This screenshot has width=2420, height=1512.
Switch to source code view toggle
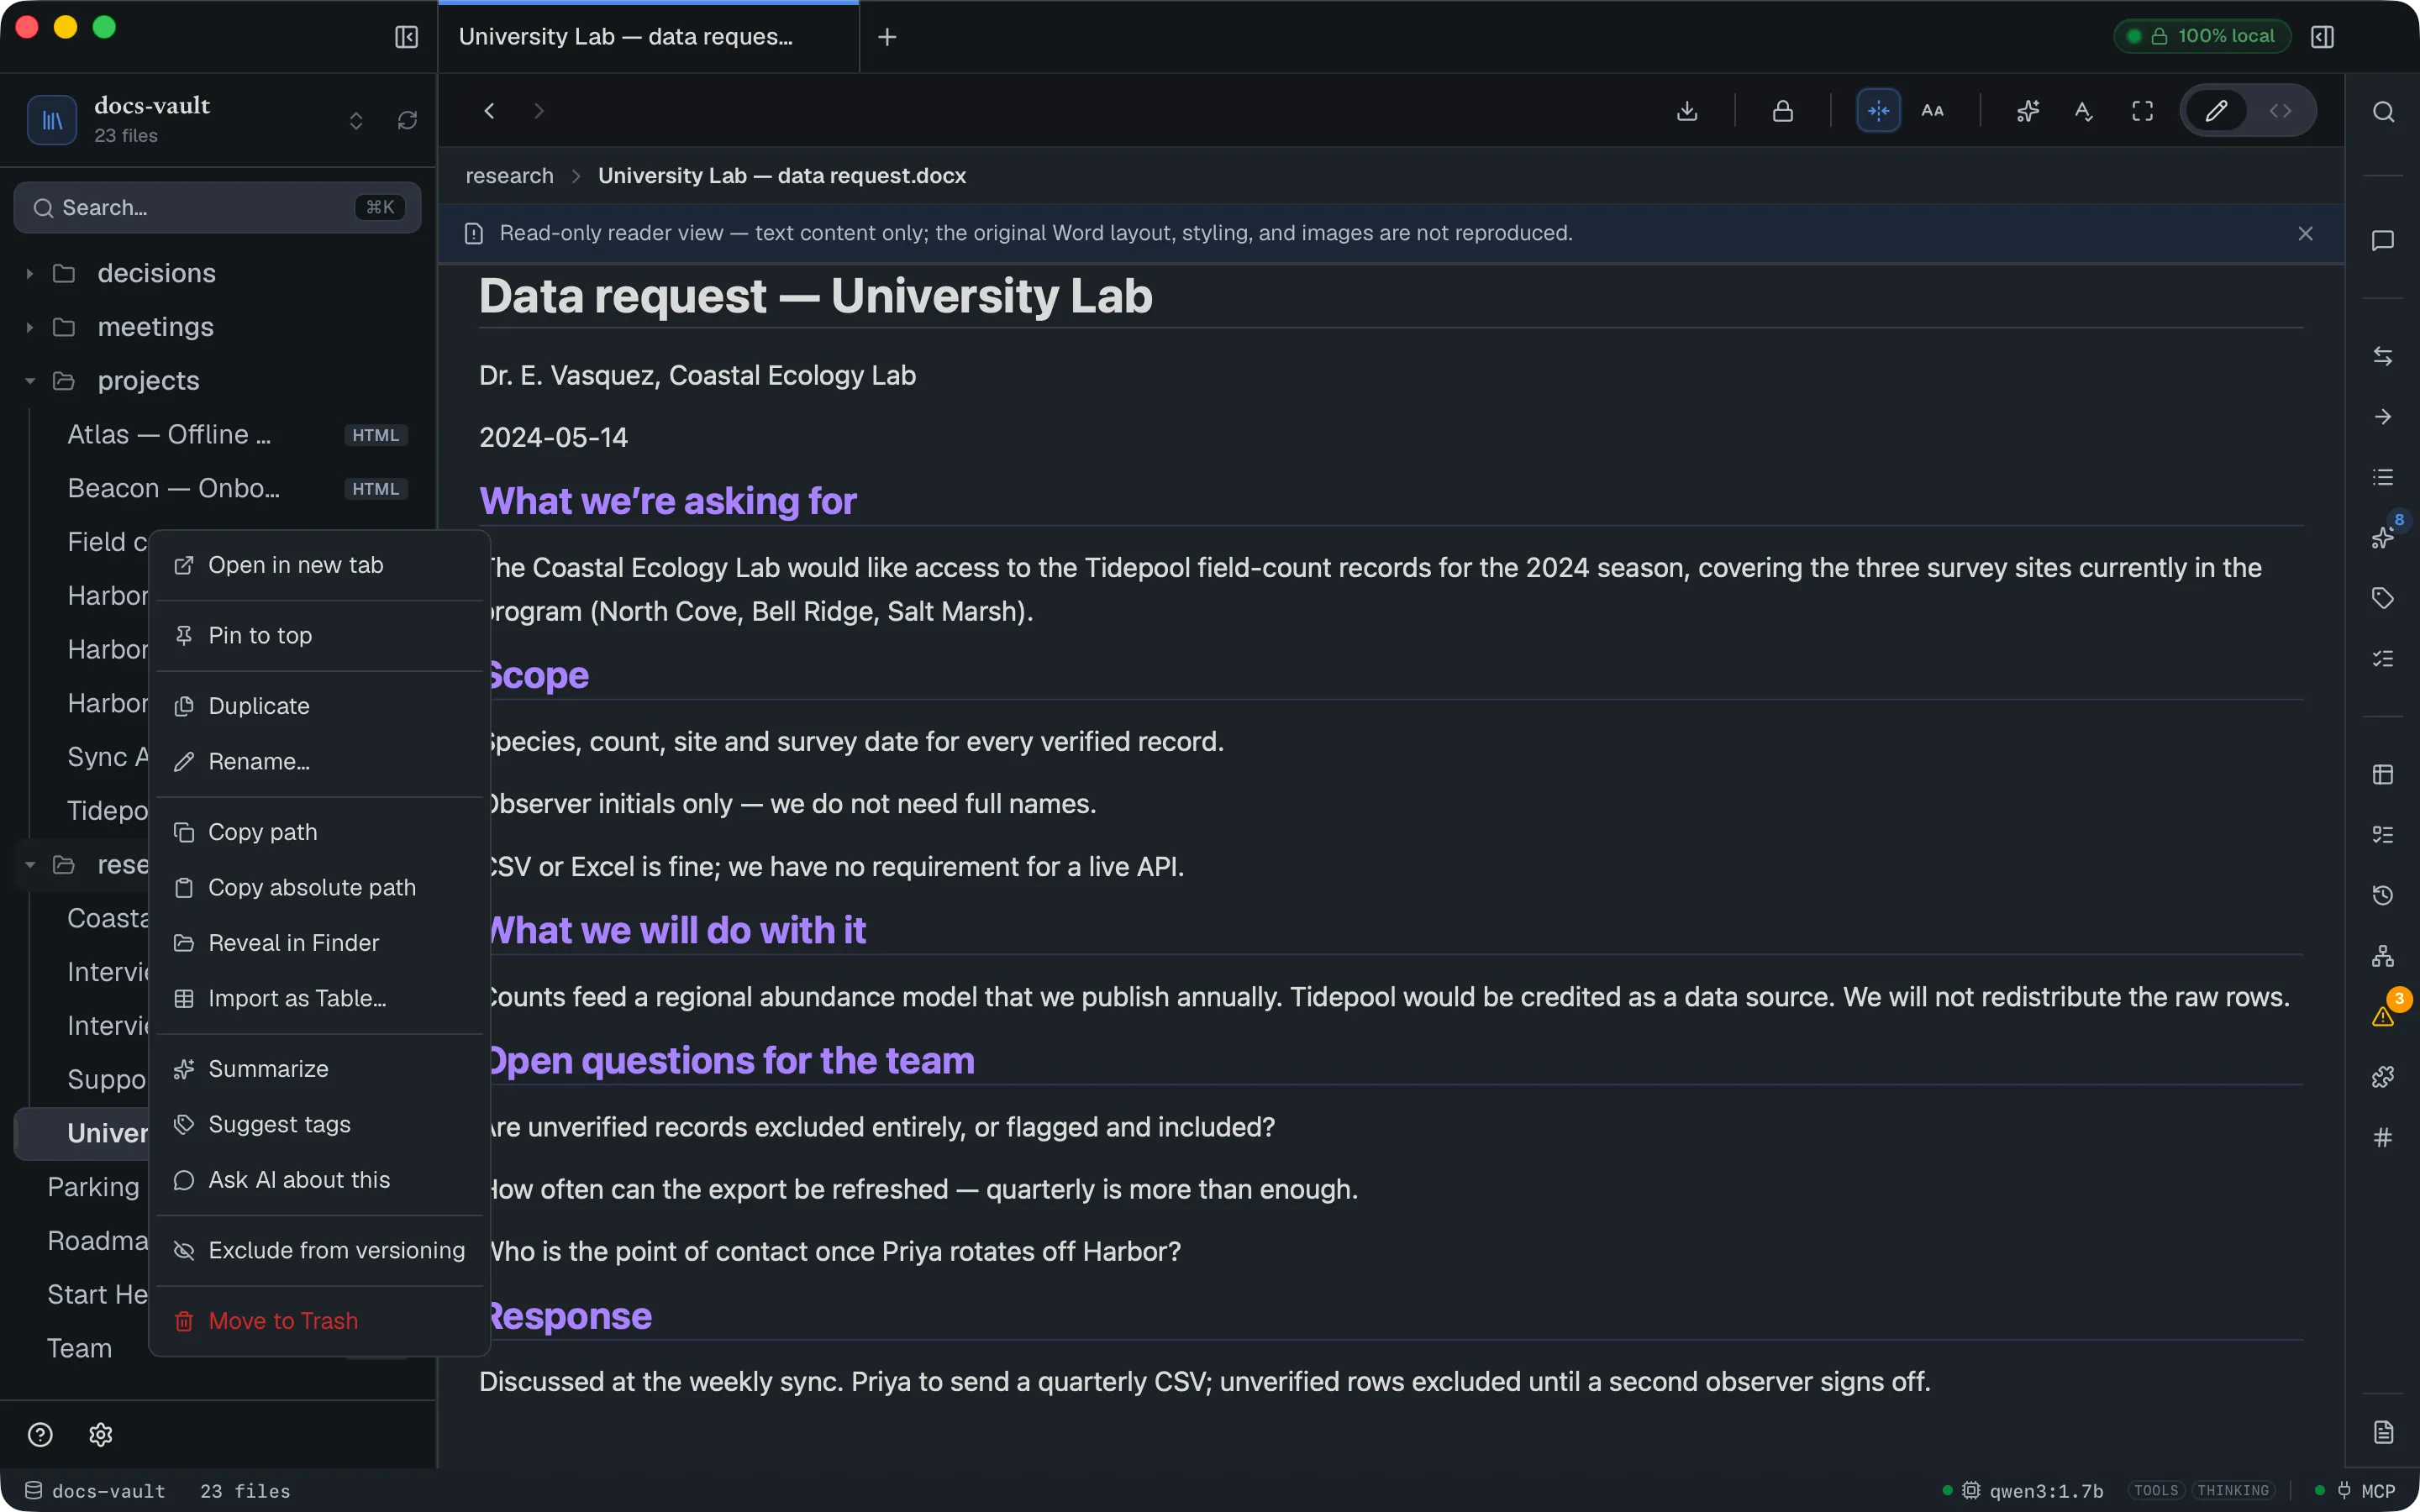click(2280, 111)
